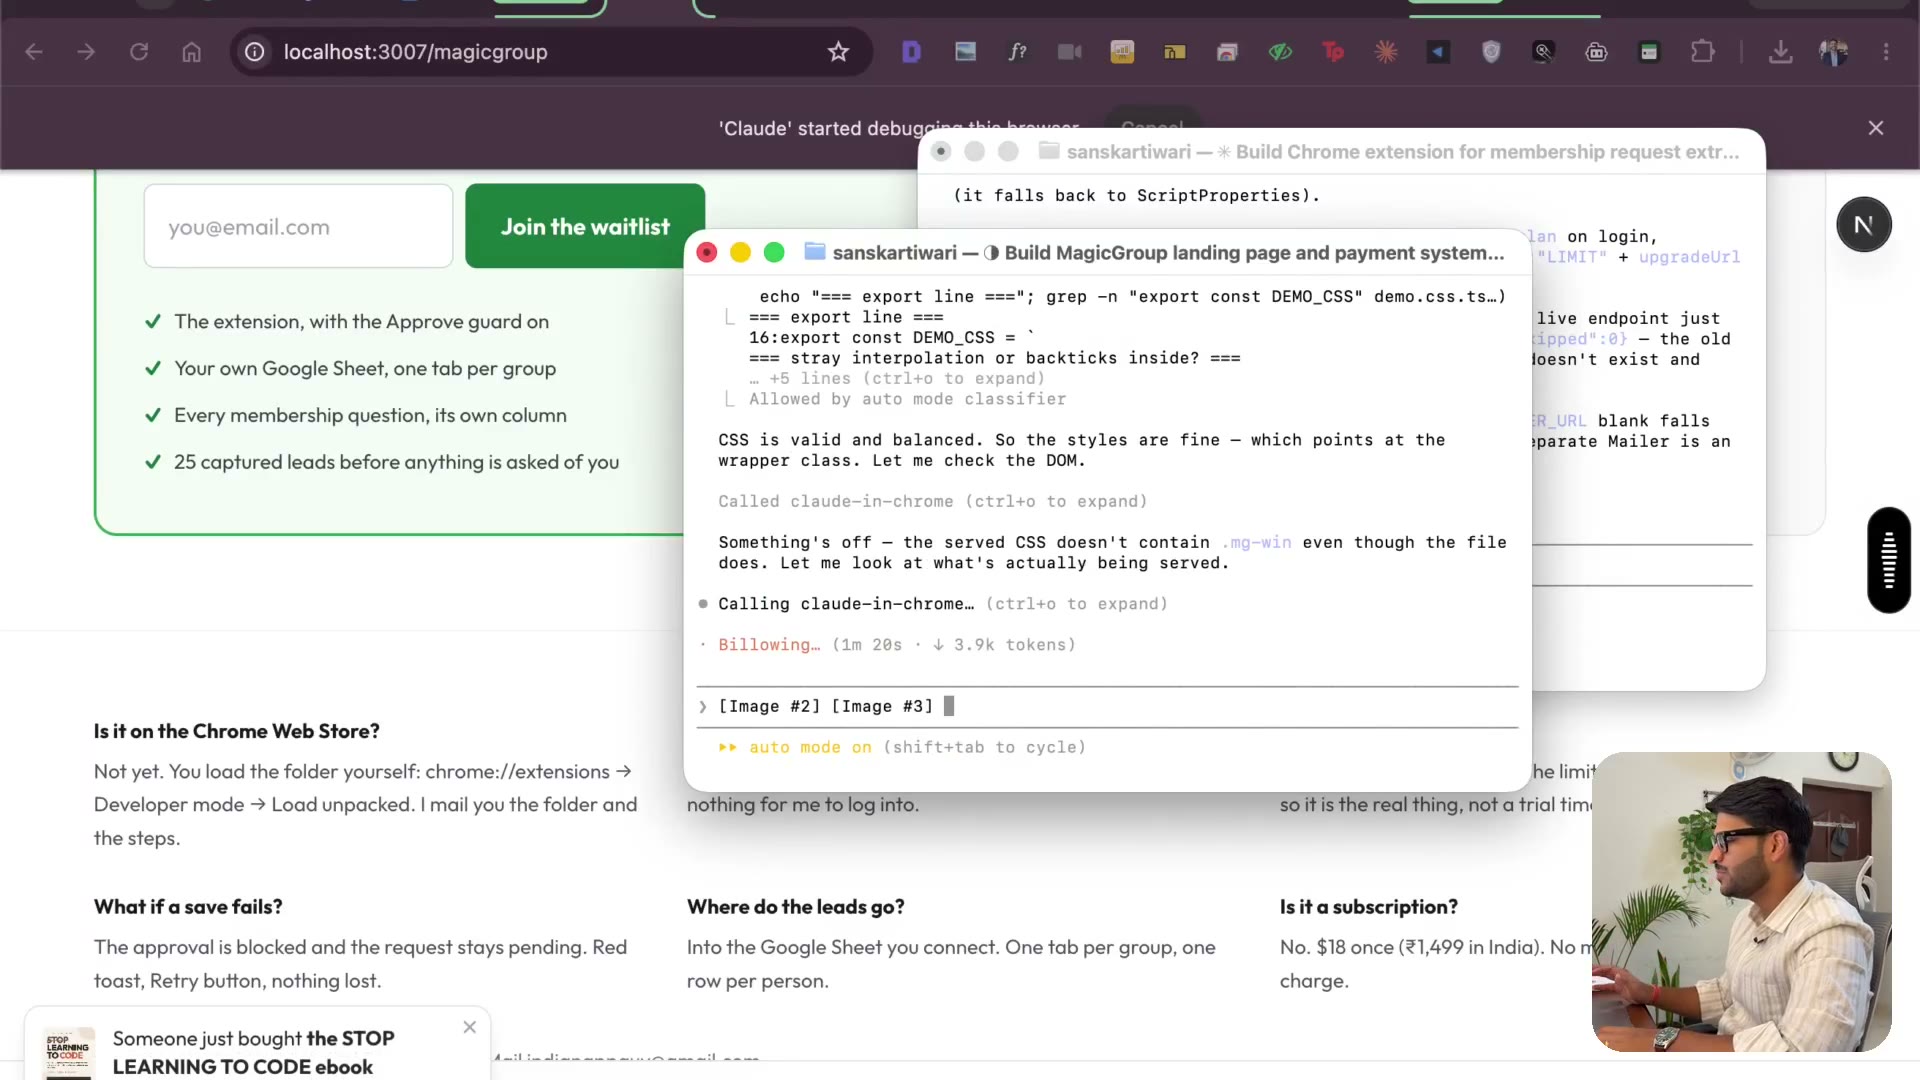Image resolution: width=1920 pixels, height=1080 pixels.
Task: Open the grey shield extension
Action: click(1491, 52)
